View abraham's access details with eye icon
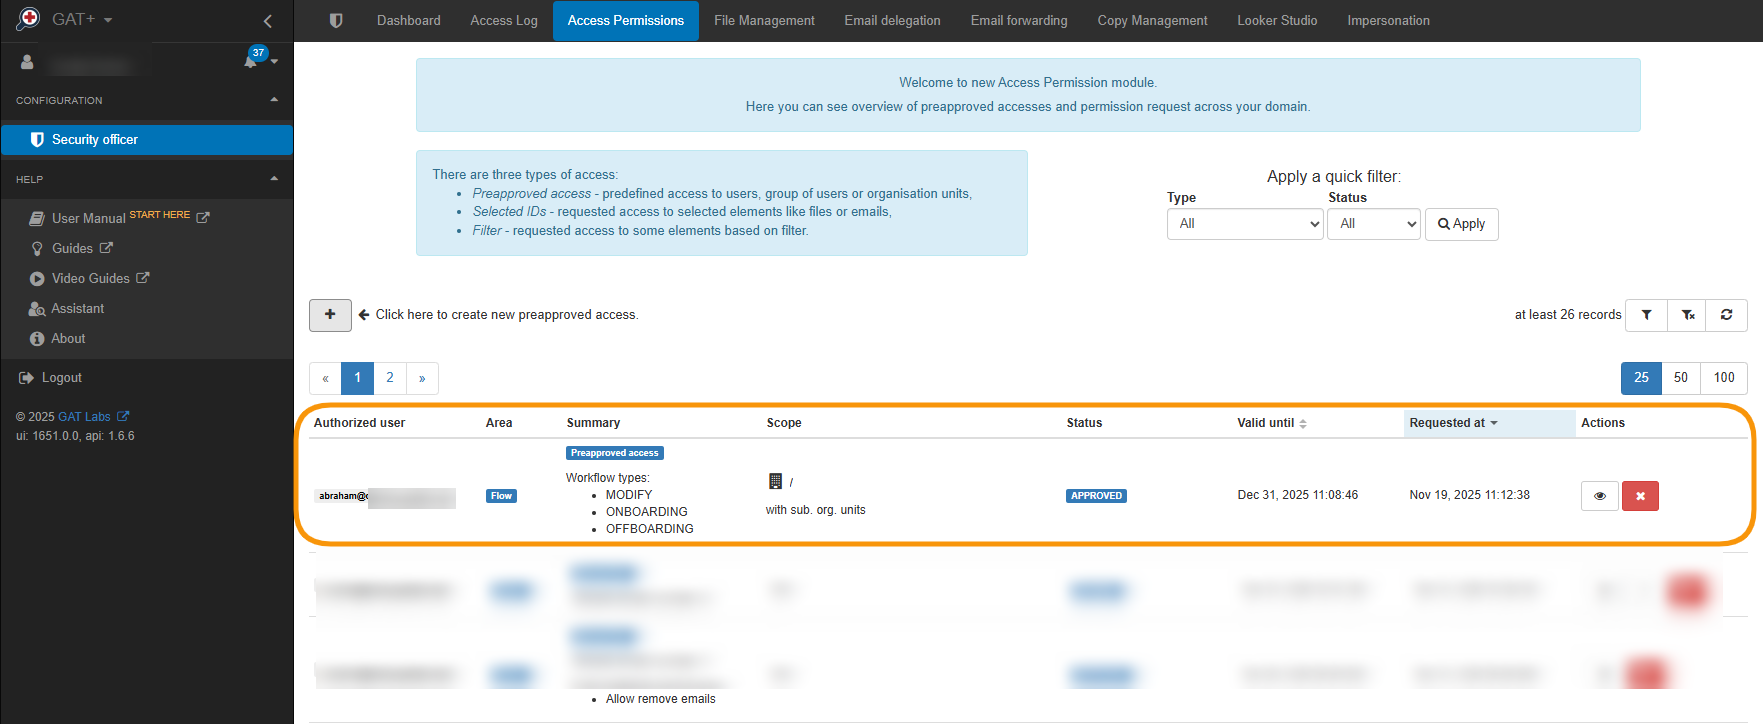The image size is (1763, 724). 1599,496
